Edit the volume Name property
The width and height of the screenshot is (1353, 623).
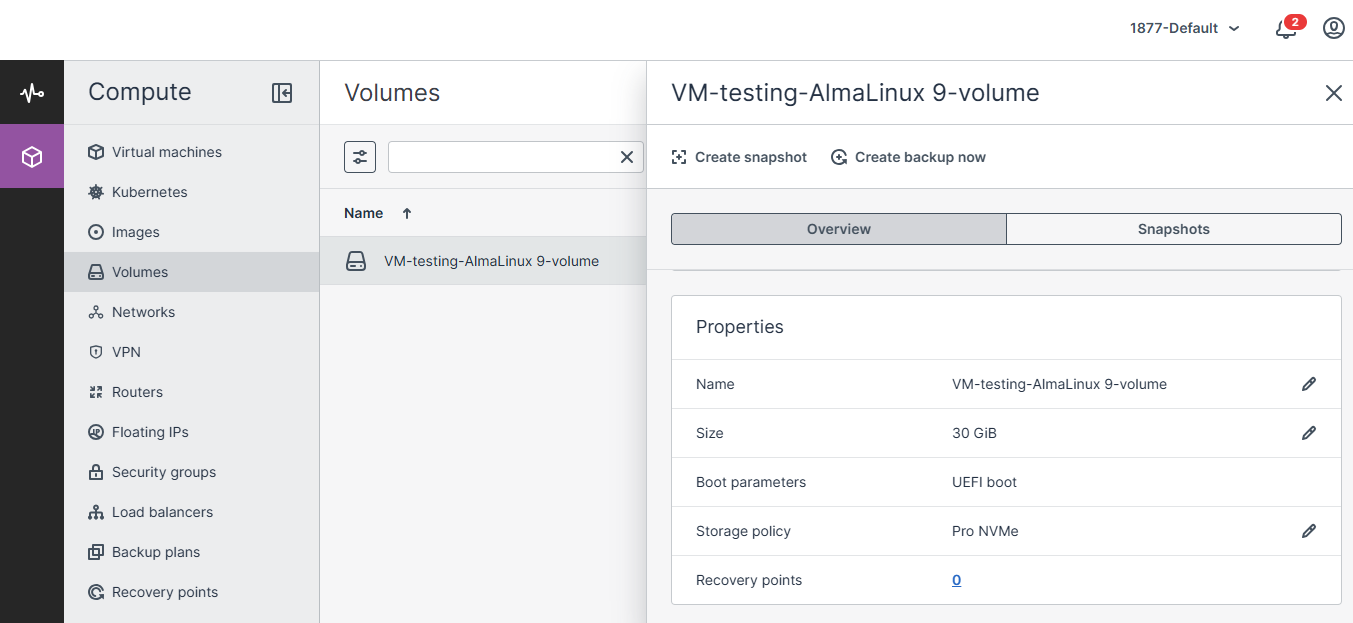tap(1309, 384)
